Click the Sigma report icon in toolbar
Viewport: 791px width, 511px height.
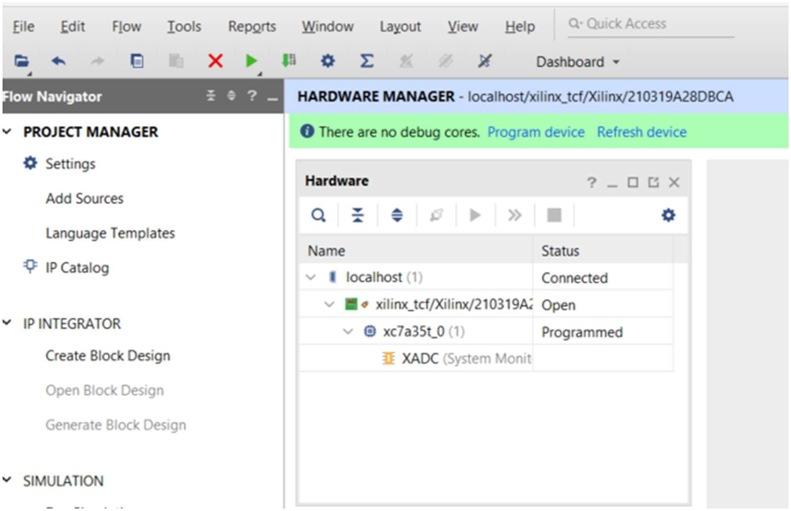[367, 61]
